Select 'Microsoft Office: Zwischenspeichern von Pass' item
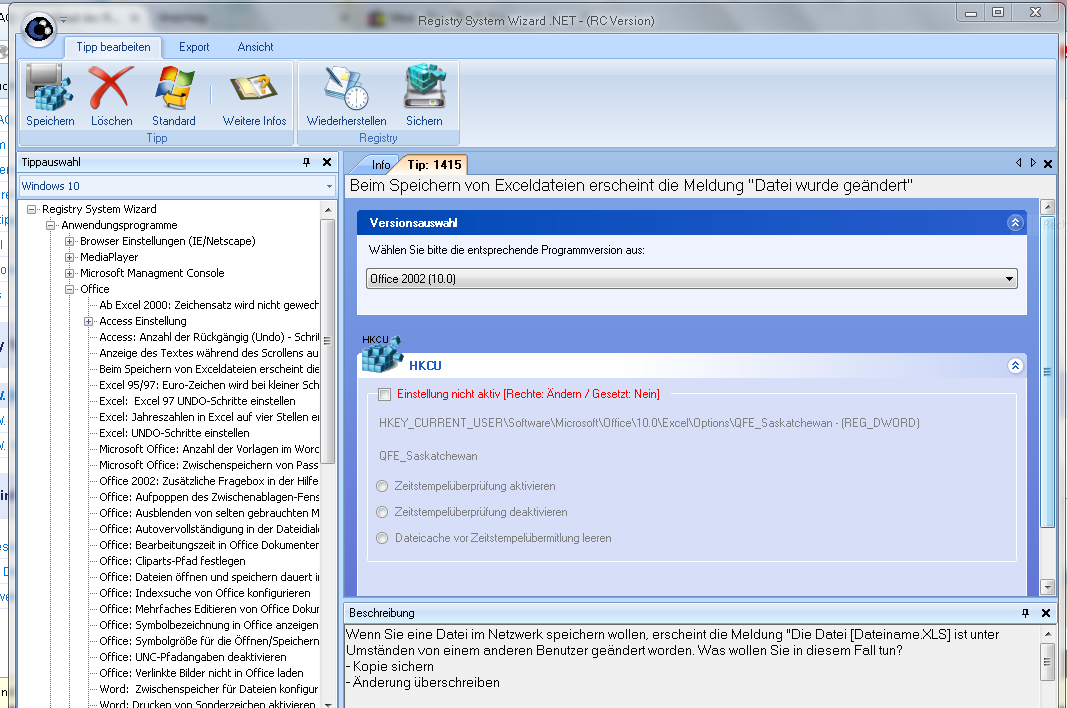1067x708 pixels. coord(209,465)
